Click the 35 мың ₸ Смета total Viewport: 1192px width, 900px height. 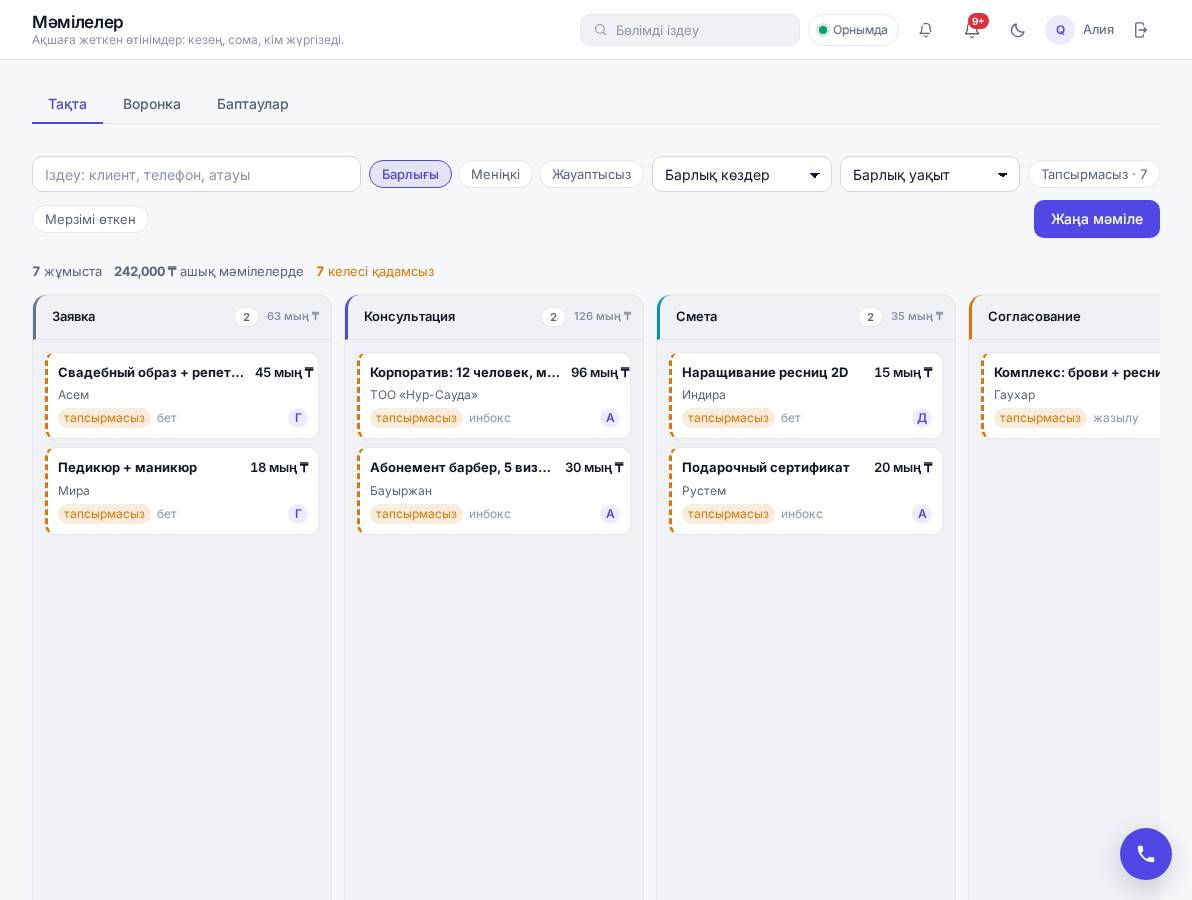click(x=917, y=316)
